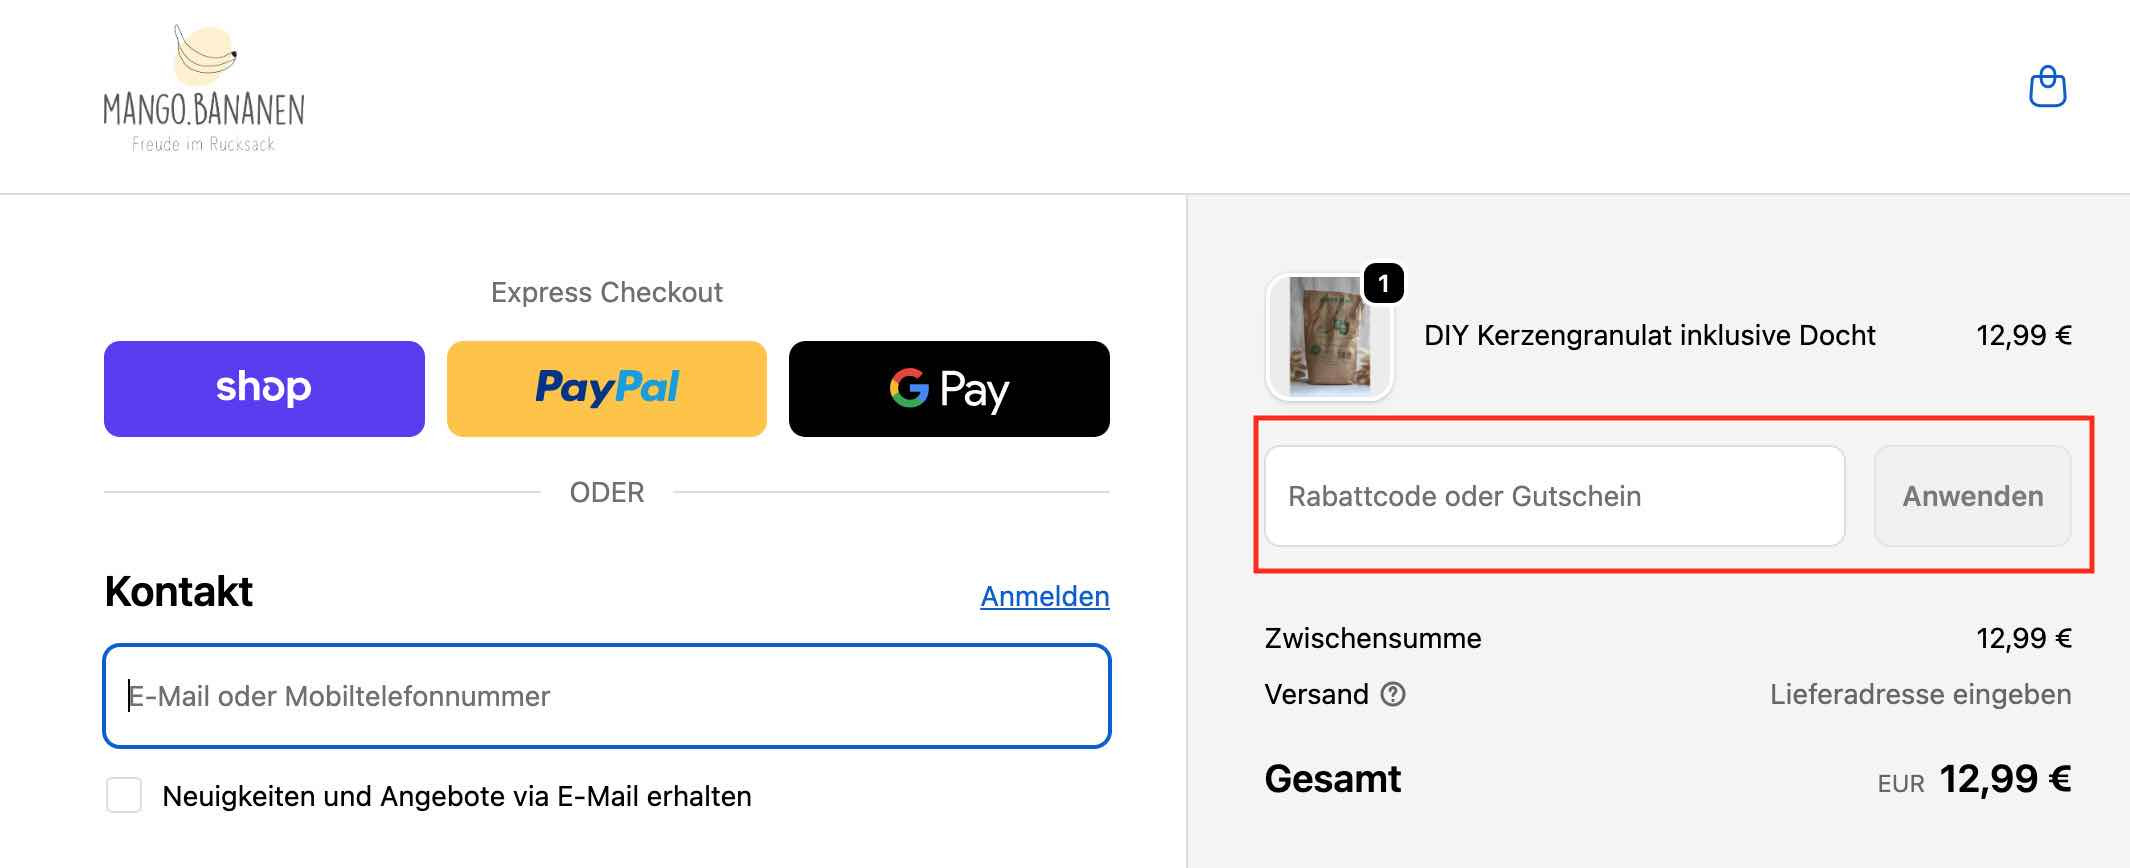2130x868 pixels.
Task: Click the Kontakt section heading
Action: [x=179, y=592]
